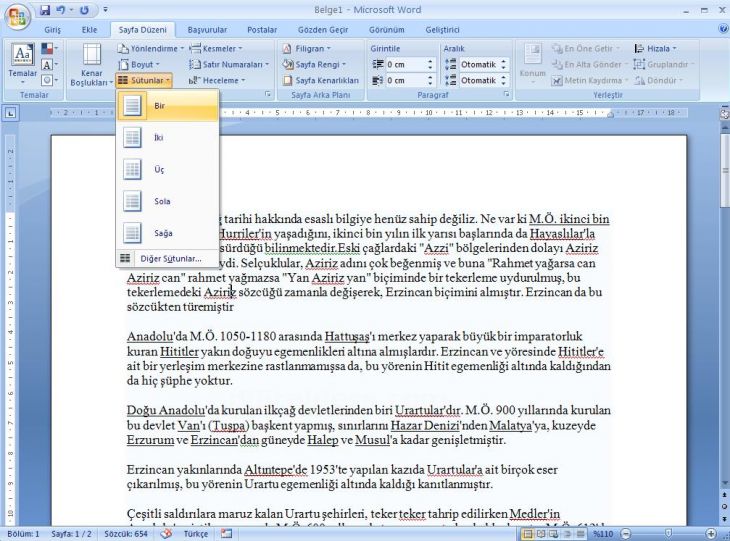Viewport: 730px width, 541px height.
Task: Open Sayfa Rengi page color menu
Action: click(314, 64)
